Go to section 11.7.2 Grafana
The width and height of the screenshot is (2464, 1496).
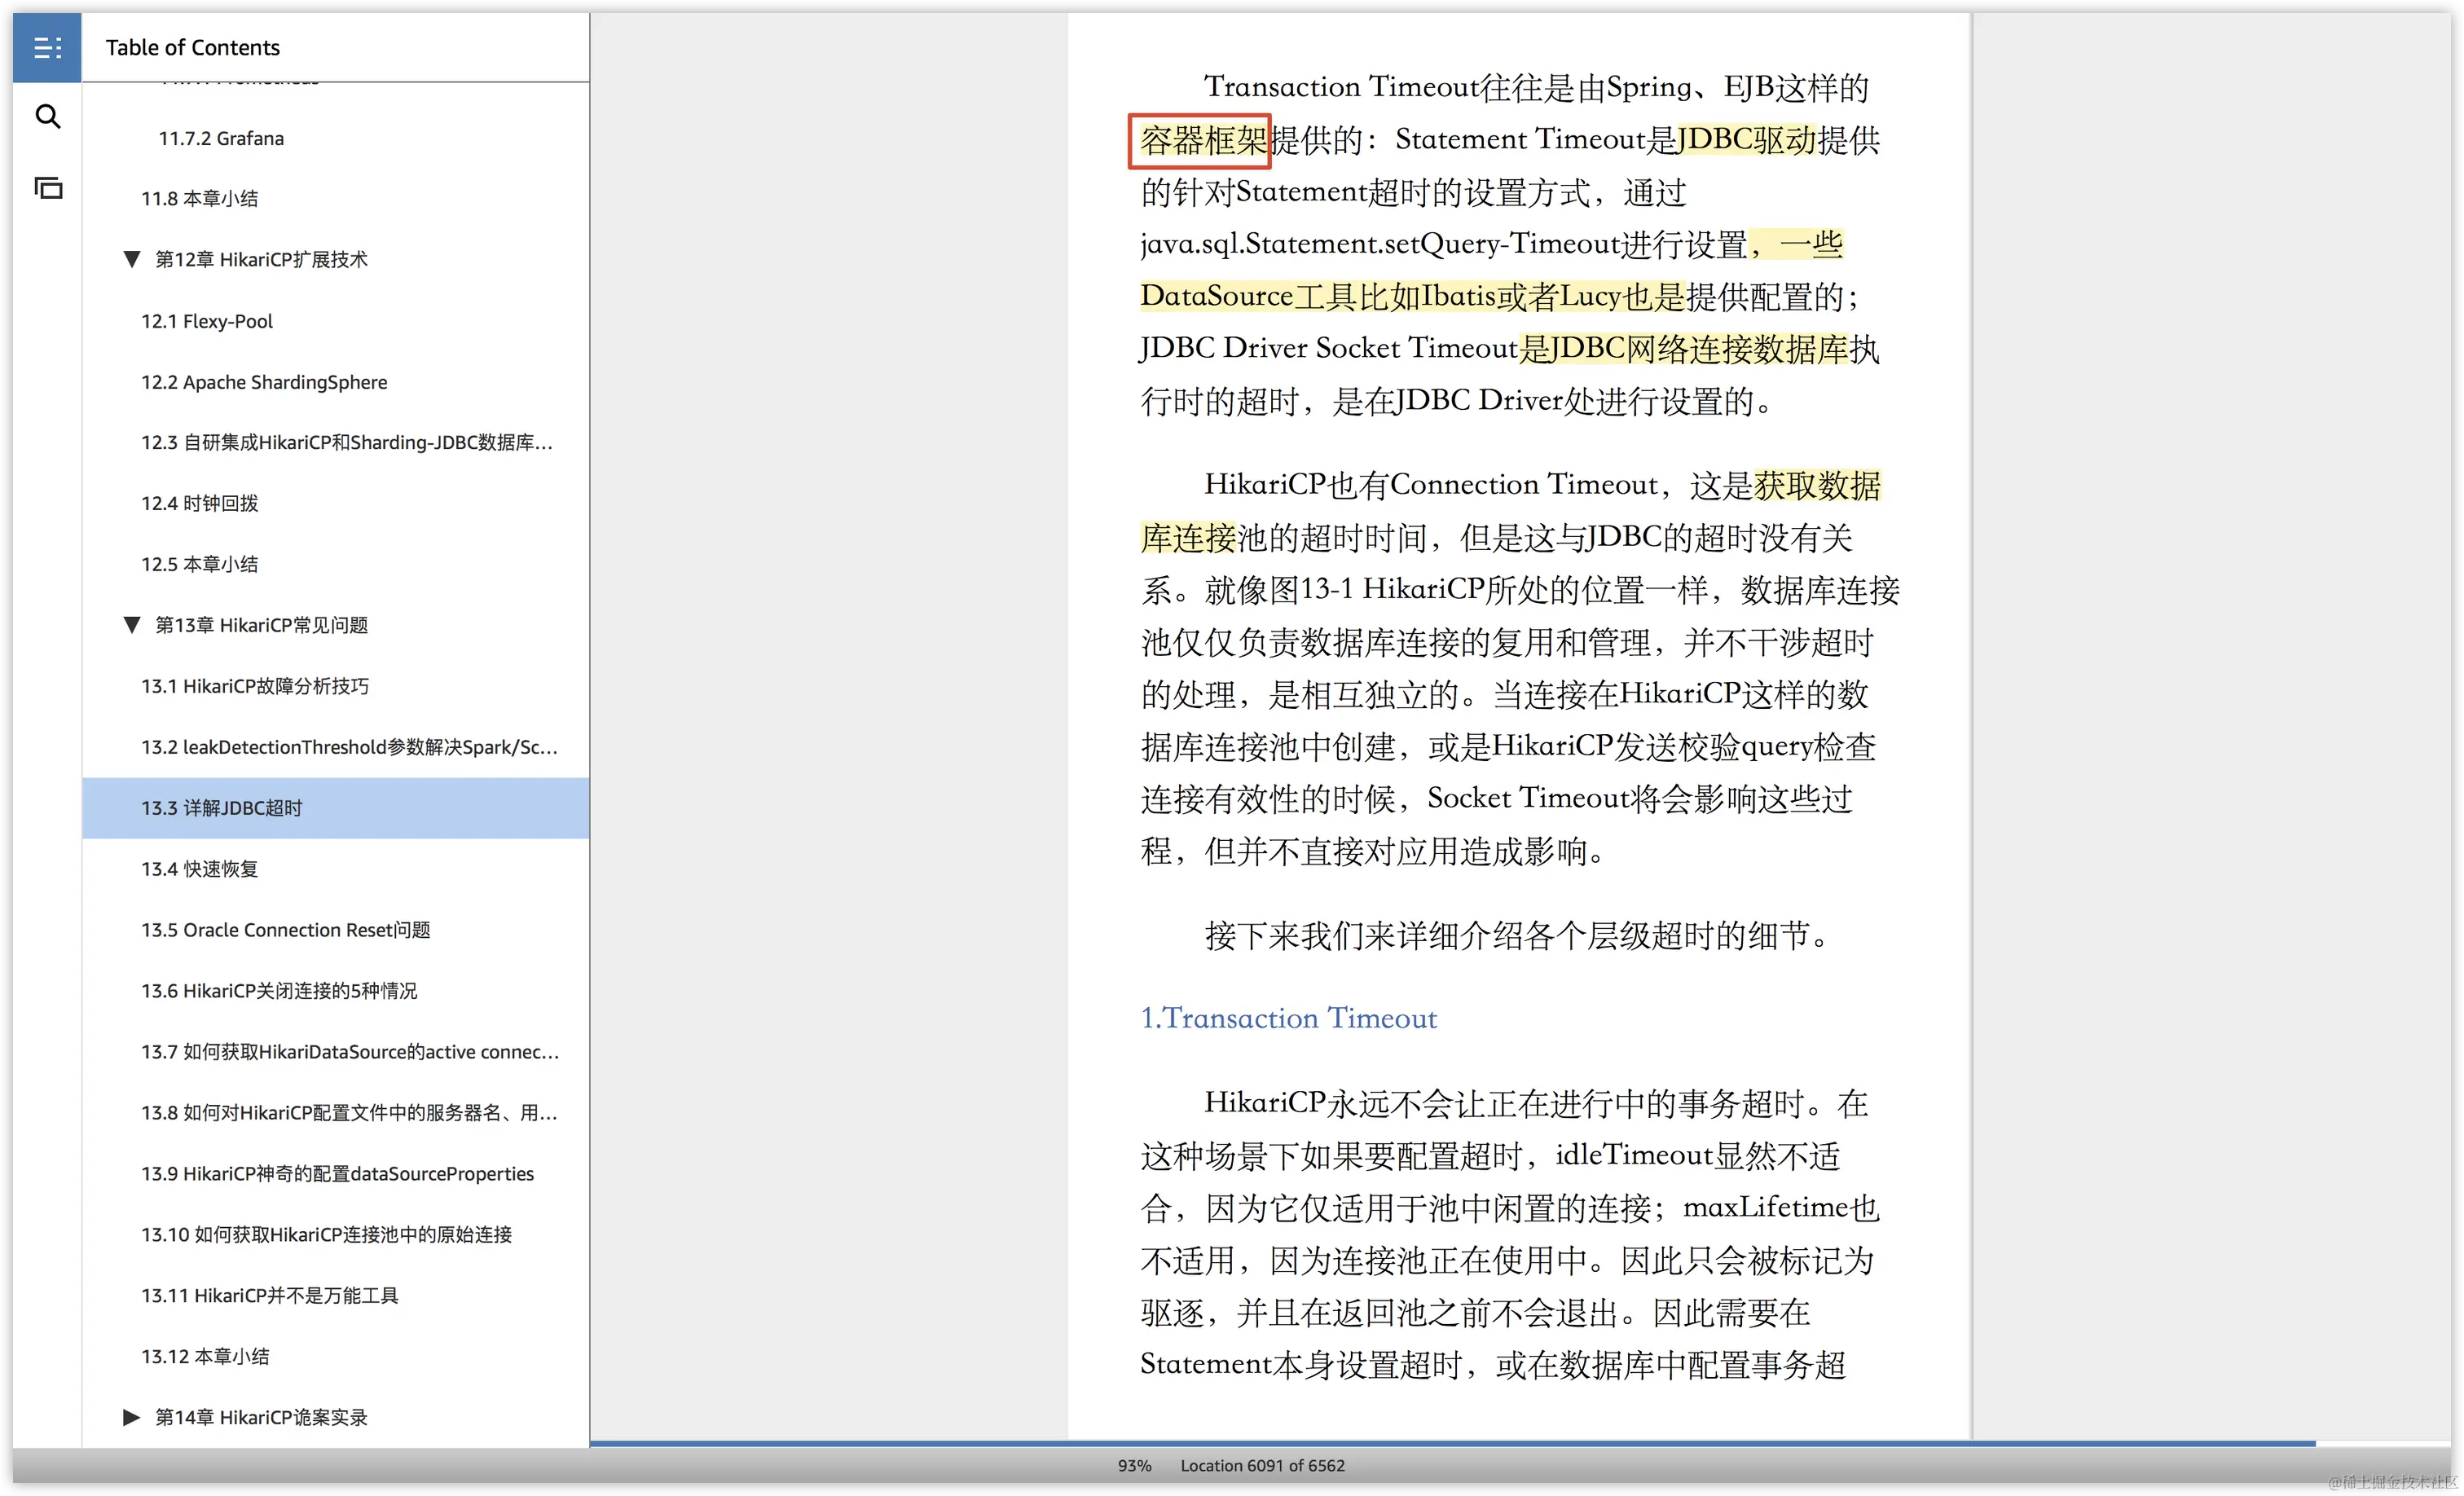pos(221,138)
